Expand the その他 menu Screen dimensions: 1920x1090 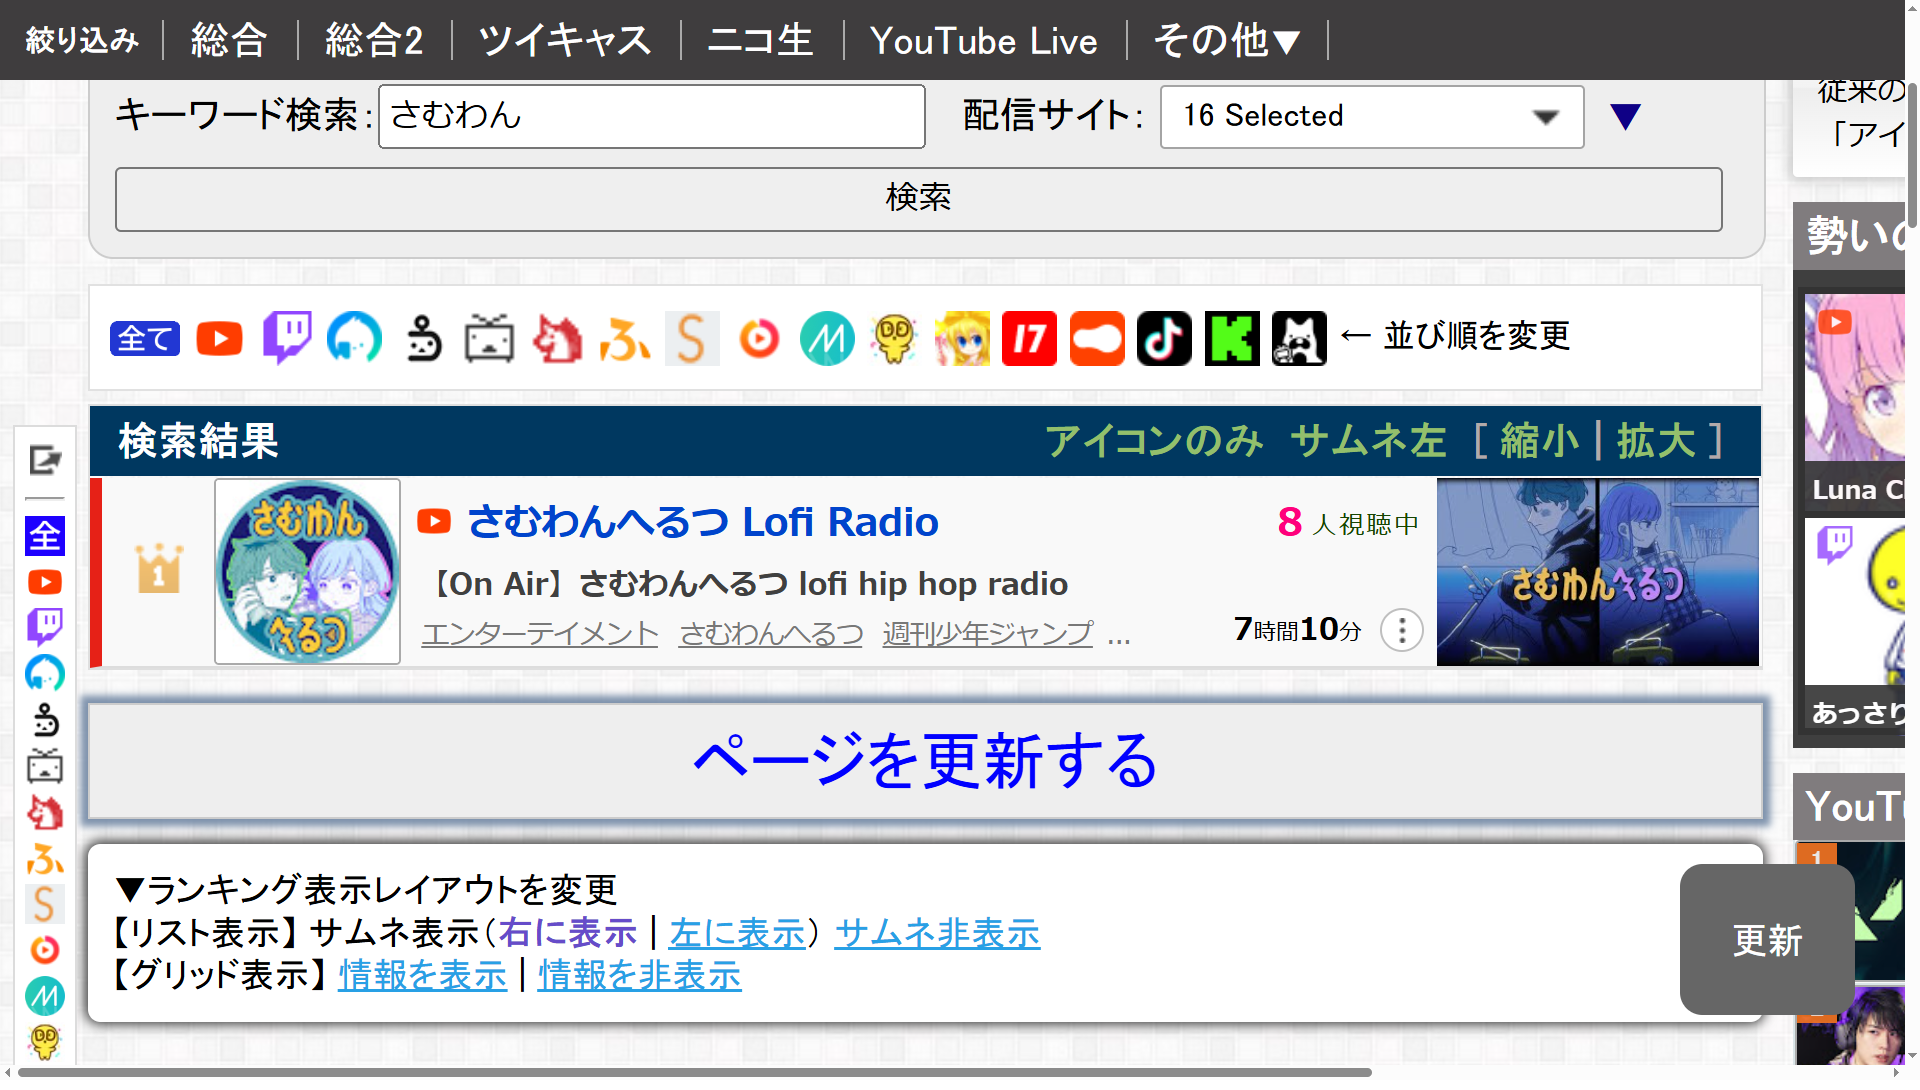click(x=1227, y=41)
